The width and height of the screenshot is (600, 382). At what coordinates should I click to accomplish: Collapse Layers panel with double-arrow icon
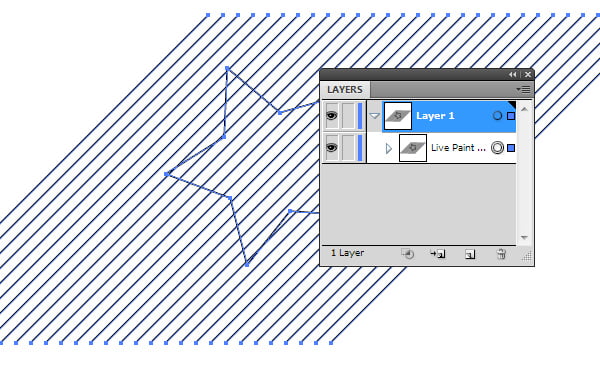512,75
